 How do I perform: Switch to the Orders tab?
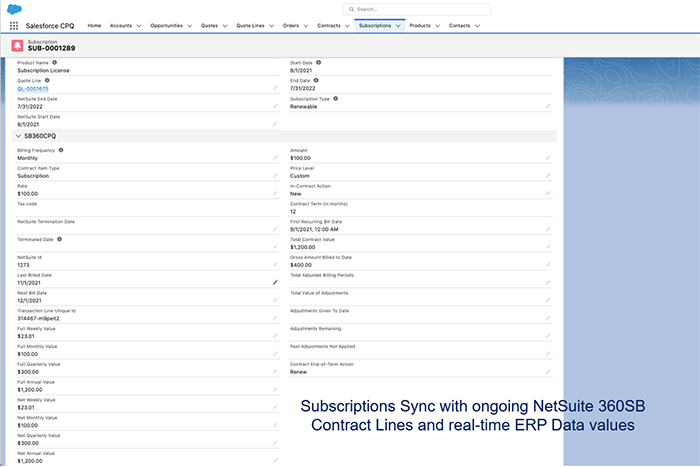click(290, 25)
